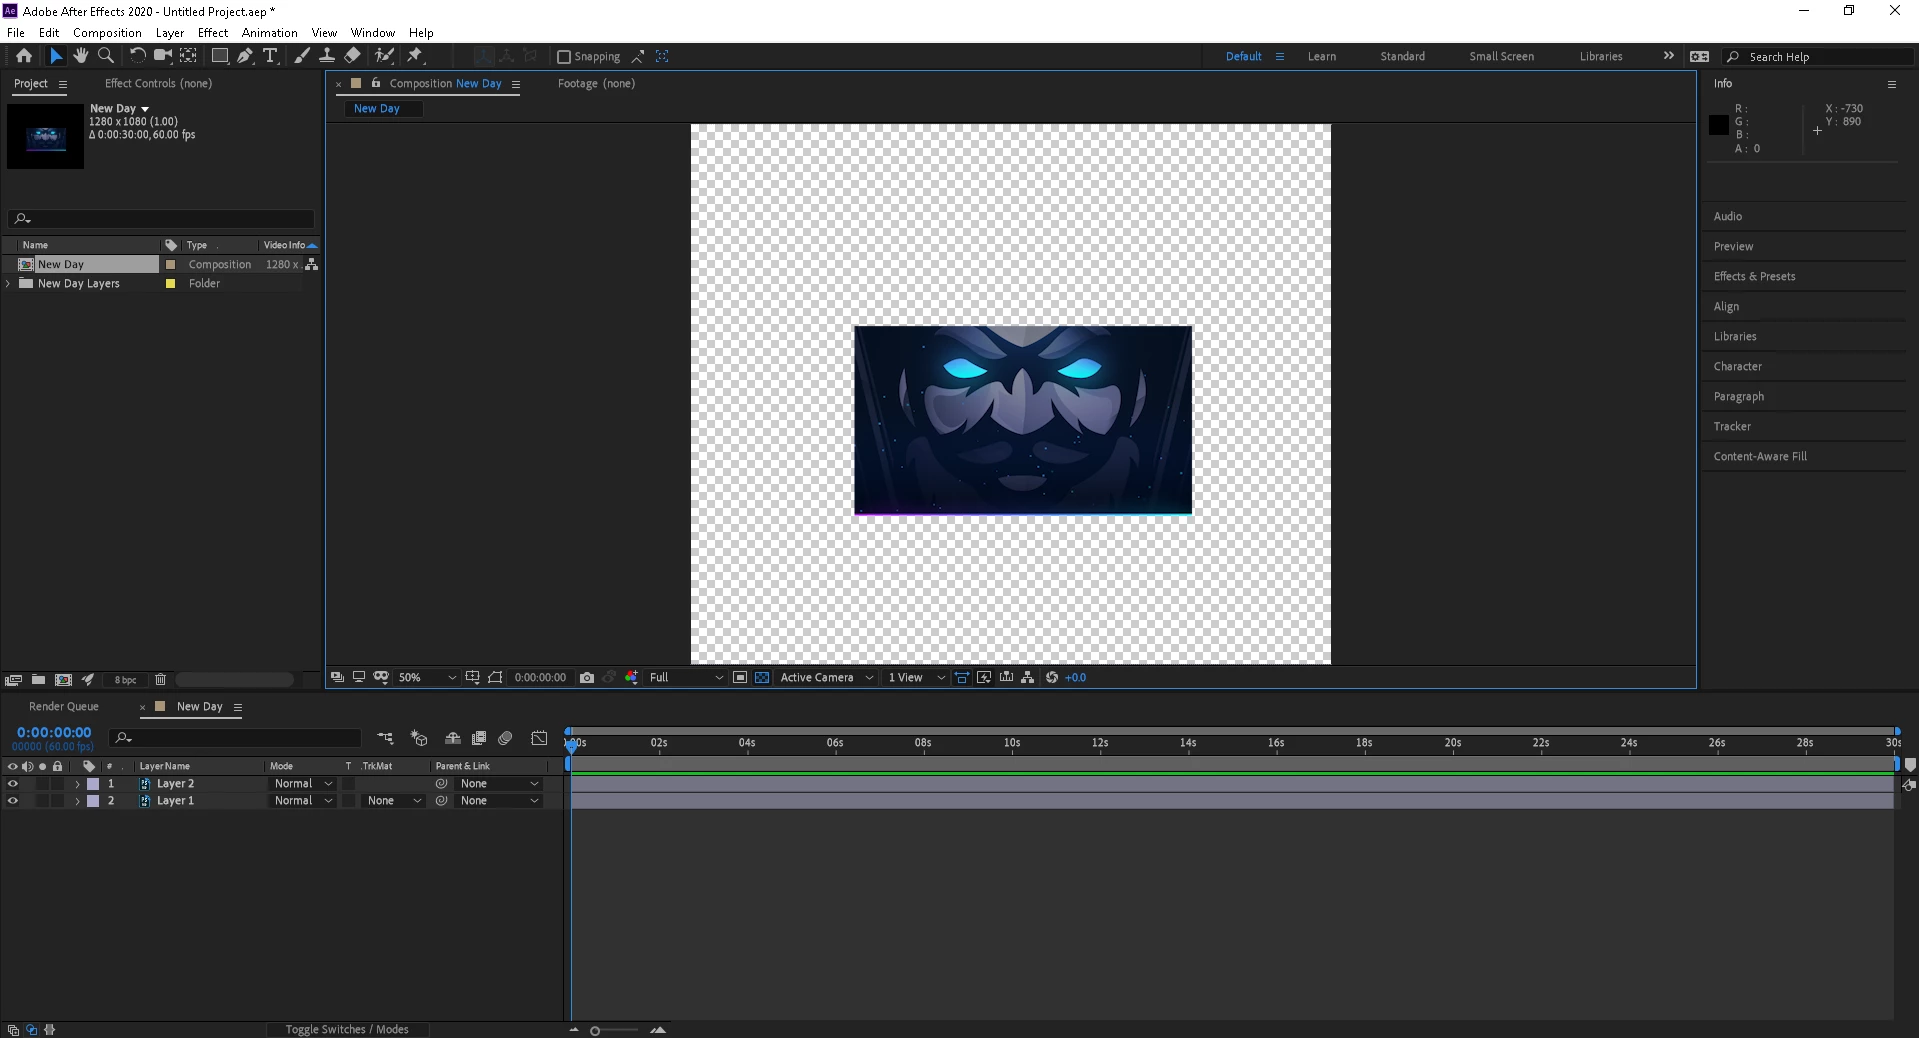The height and width of the screenshot is (1038, 1919).
Task: Open the Full resolution dropdown
Action: point(686,677)
